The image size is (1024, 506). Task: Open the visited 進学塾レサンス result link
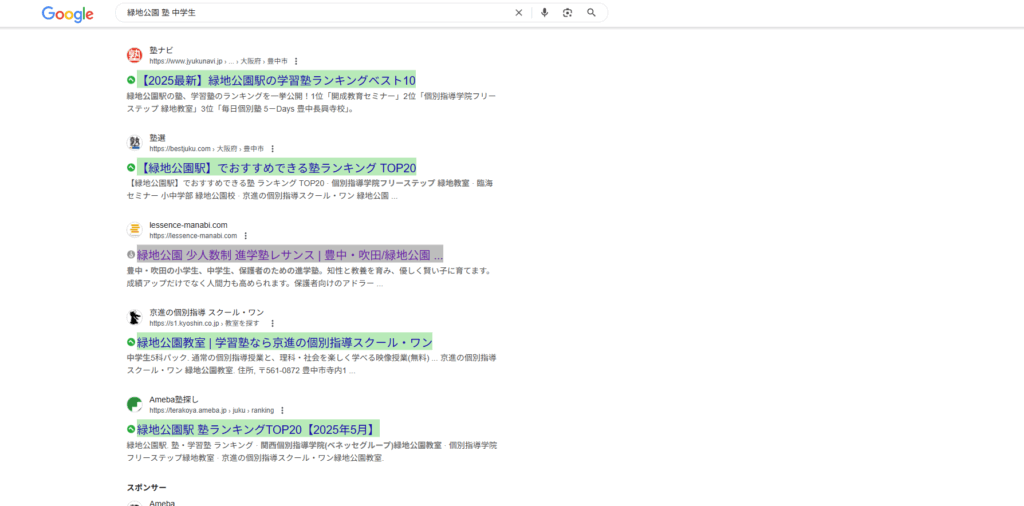tap(289, 254)
